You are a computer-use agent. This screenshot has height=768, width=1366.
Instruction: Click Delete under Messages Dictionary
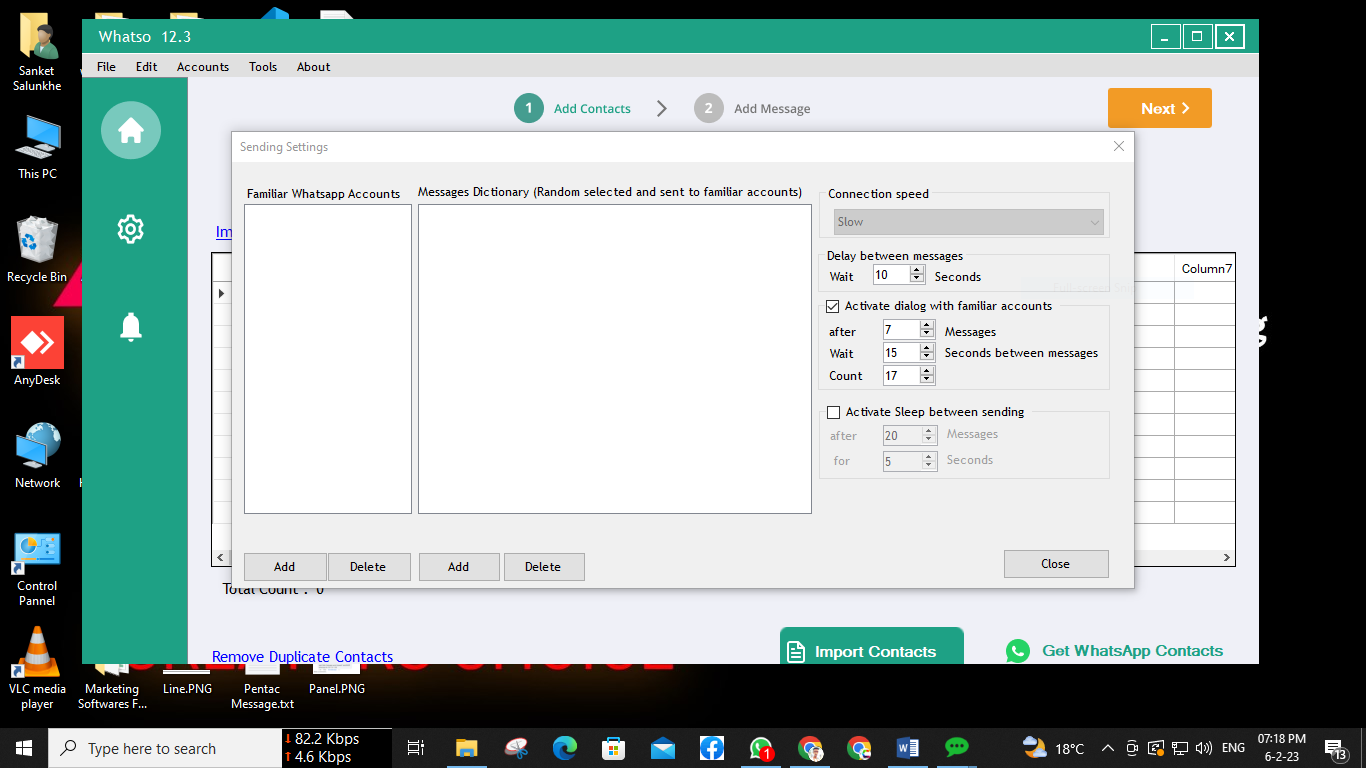(543, 567)
